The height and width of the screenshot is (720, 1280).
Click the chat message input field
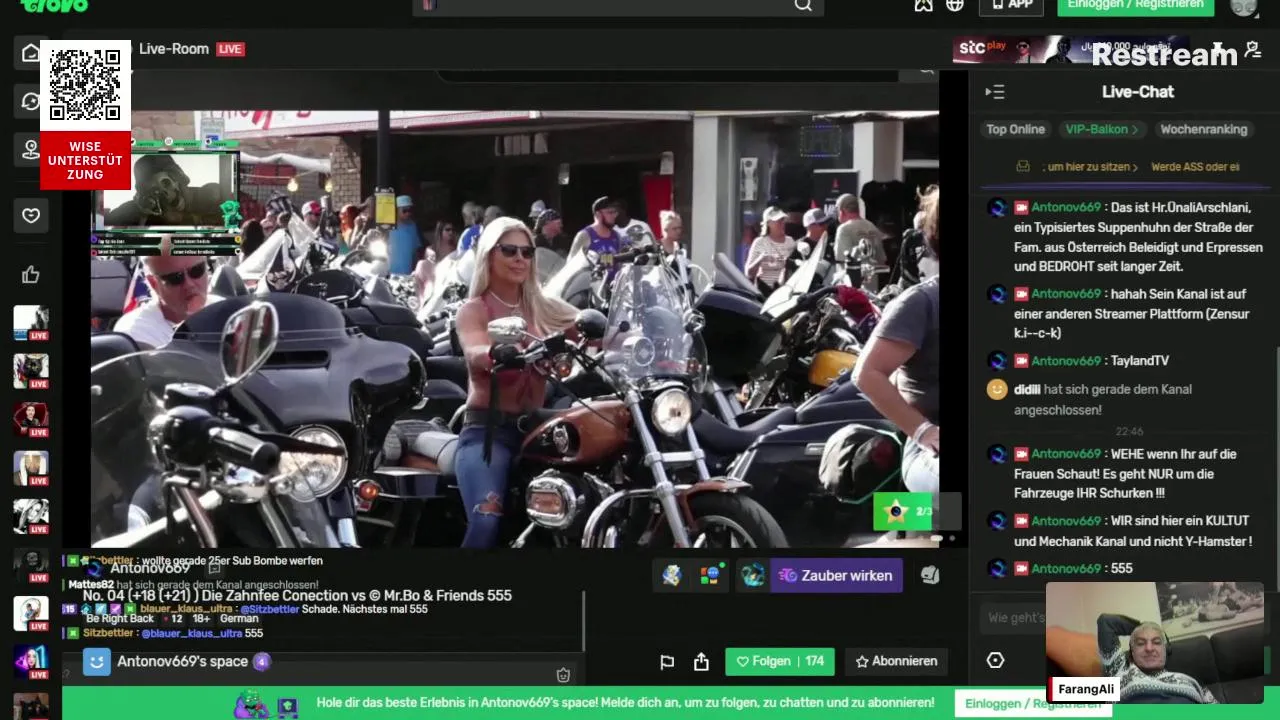pyautogui.click(x=1015, y=617)
